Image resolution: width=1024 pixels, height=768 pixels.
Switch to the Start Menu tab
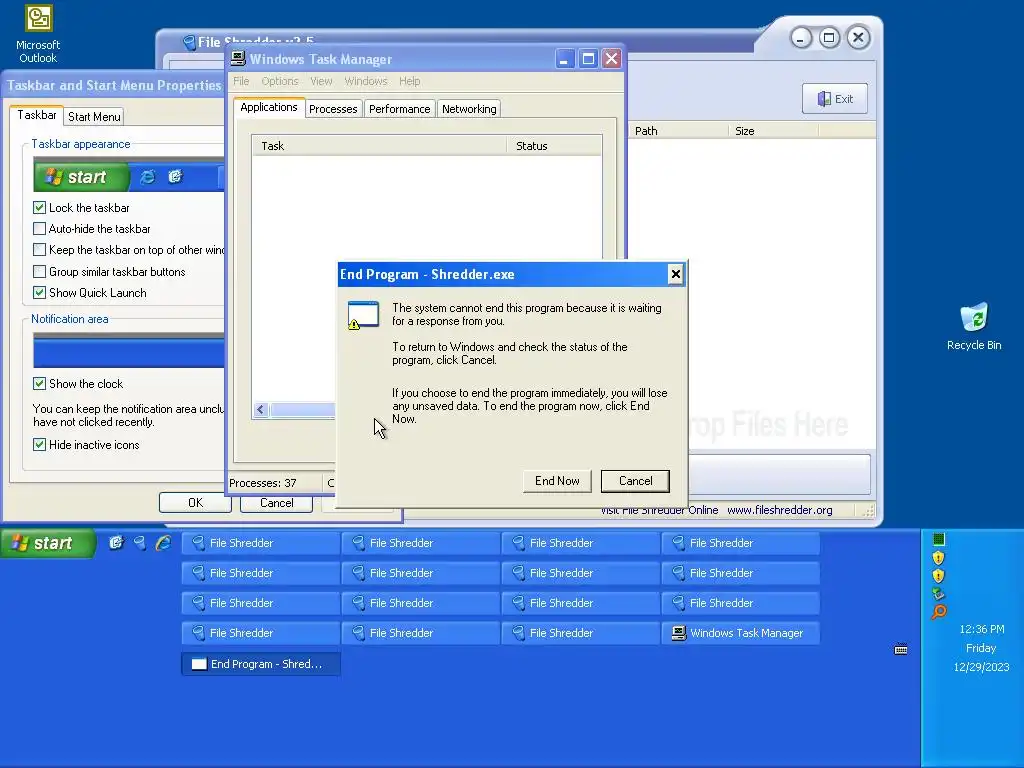pos(94,116)
